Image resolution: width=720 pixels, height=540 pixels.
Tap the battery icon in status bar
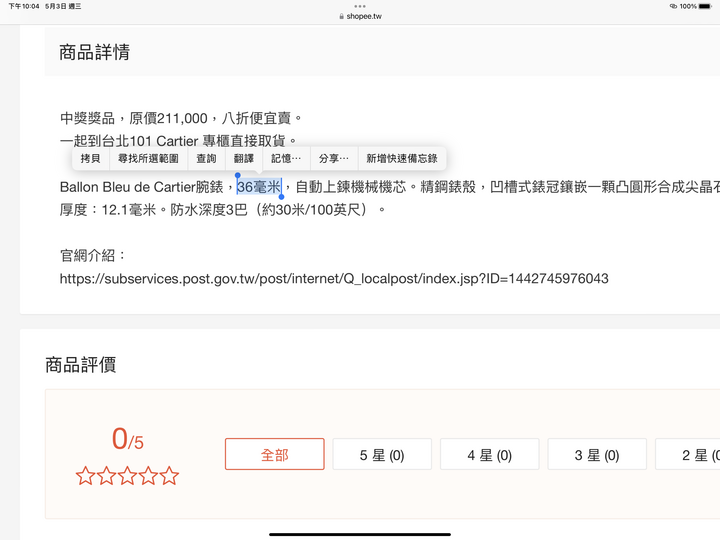pos(706,6)
